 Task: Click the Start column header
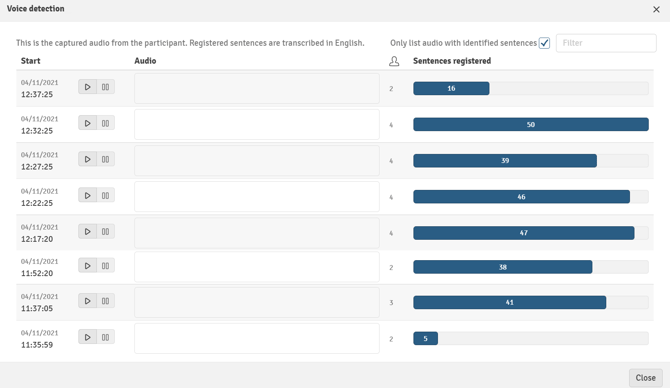(x=31, y=61)
